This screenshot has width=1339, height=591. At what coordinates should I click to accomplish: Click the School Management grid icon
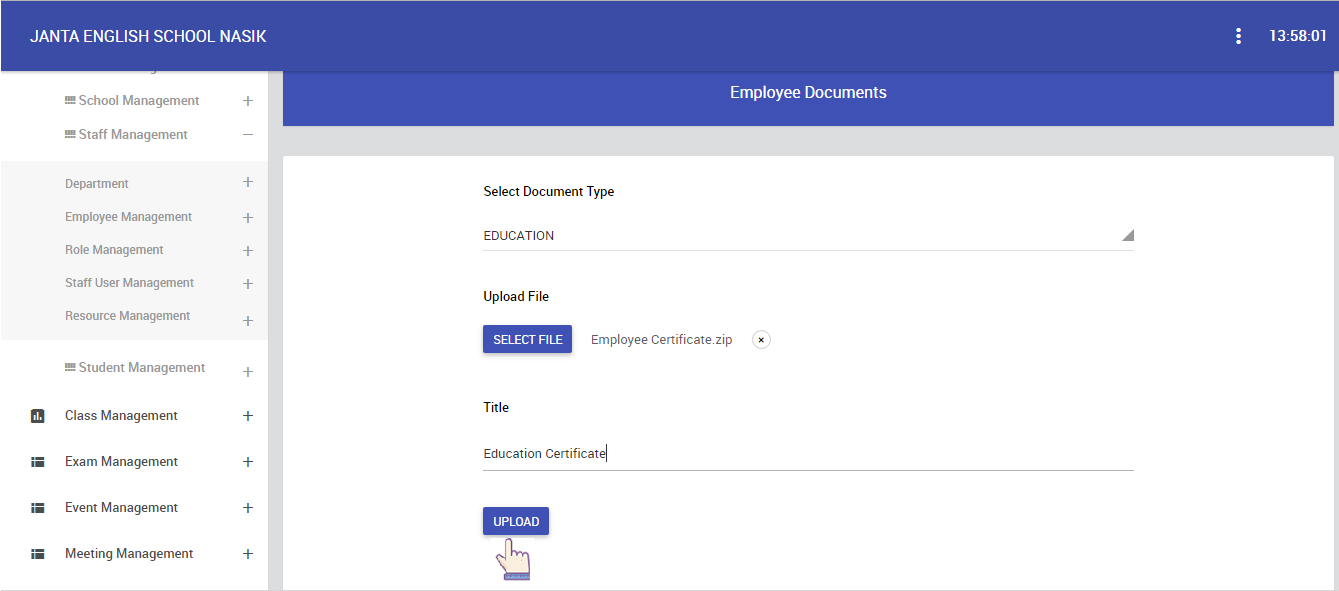70,101
